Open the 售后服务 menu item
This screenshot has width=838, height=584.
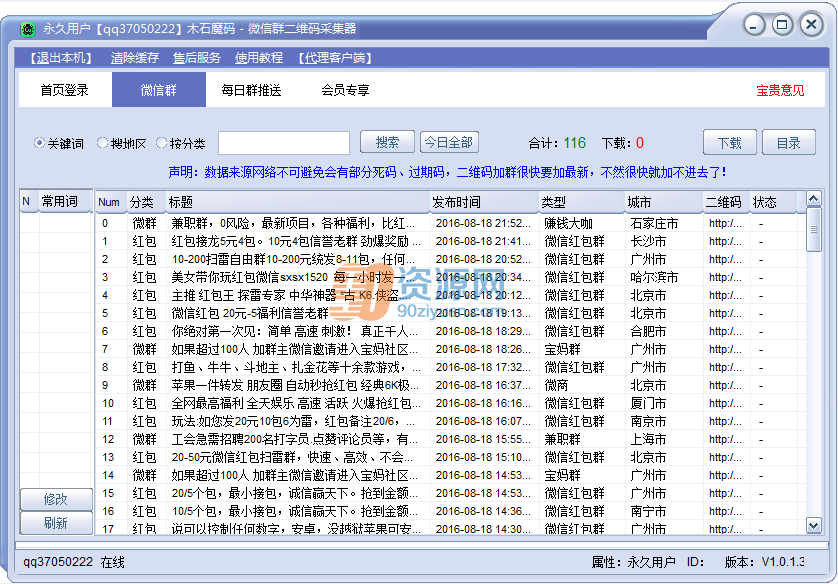(197, 58)
